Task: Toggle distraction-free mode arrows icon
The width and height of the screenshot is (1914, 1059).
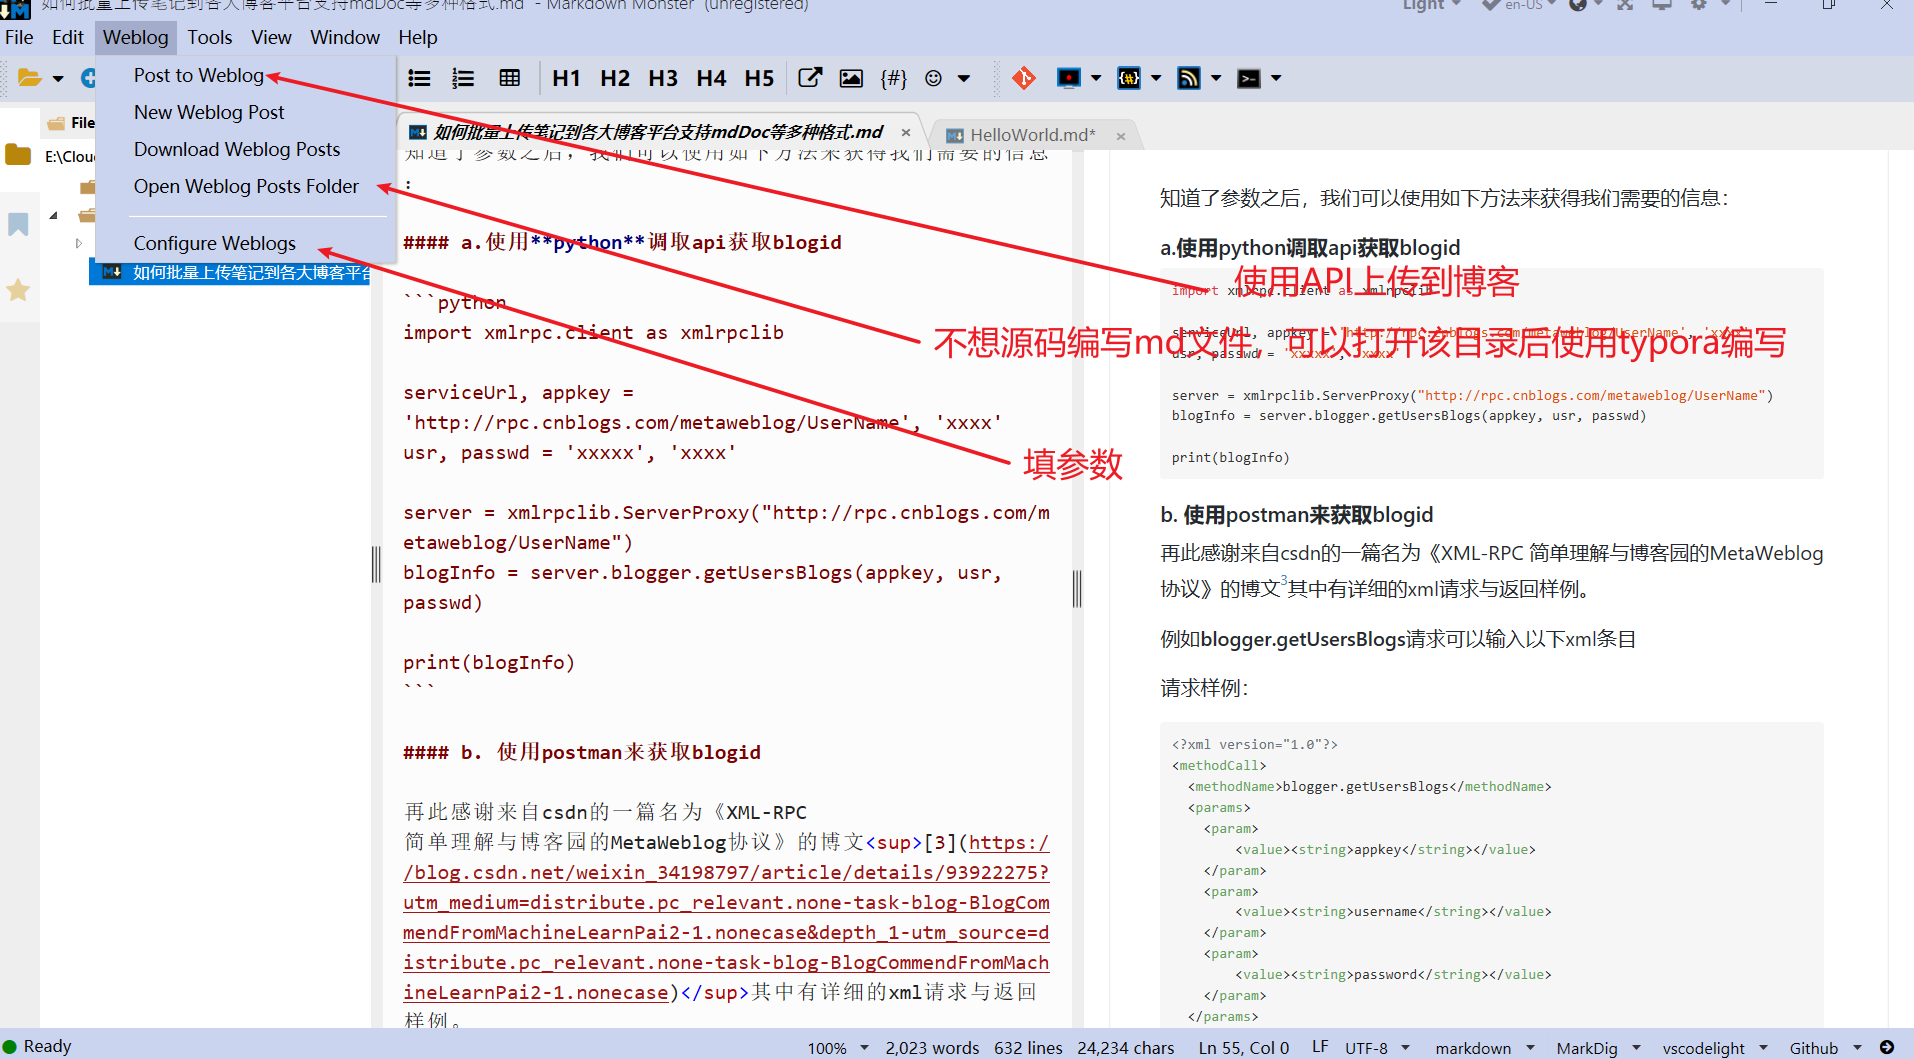Action: pyautogui.click(x=1625, y=5)
